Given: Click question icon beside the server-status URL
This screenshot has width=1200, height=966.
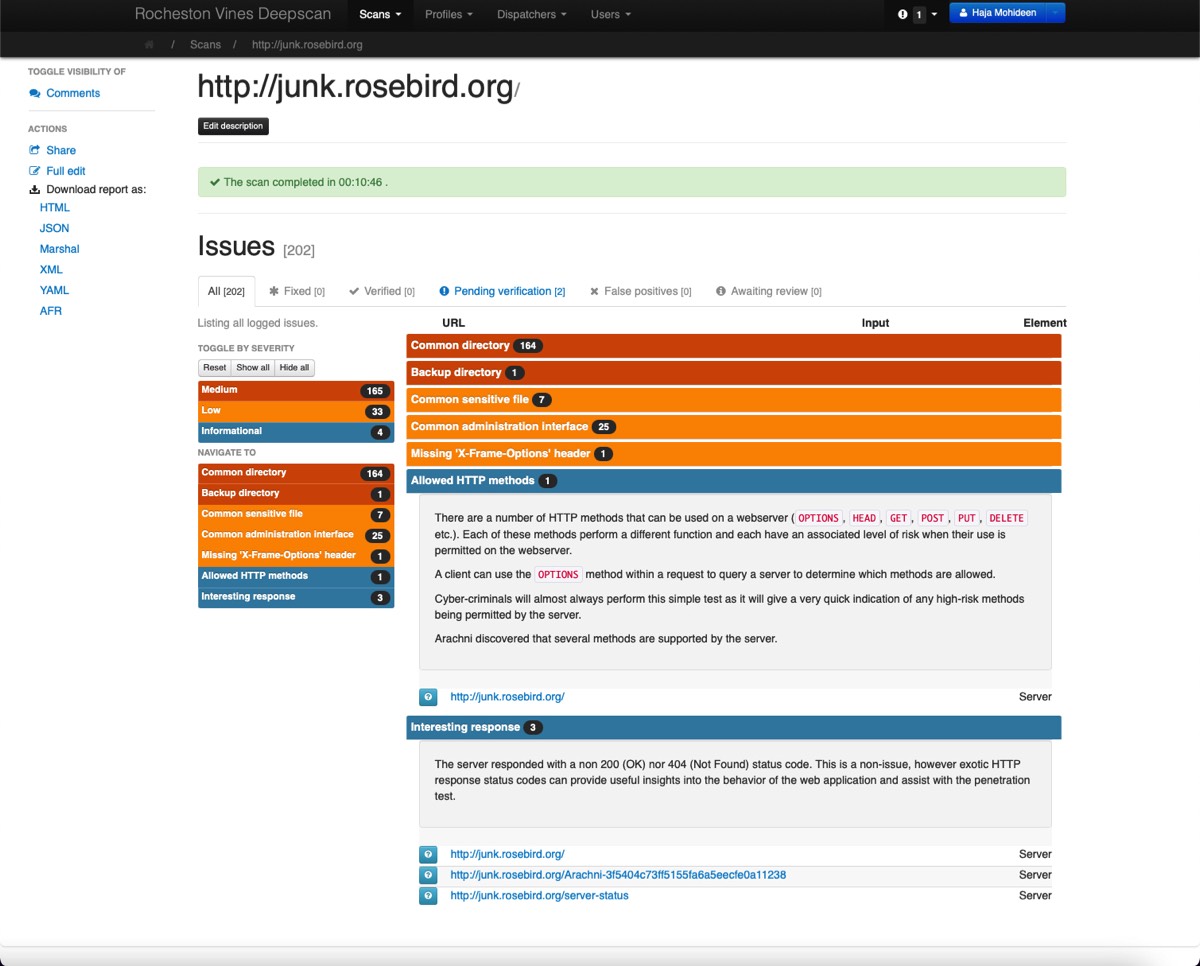Looking at the screenshot, I should [x=428, y=896].
